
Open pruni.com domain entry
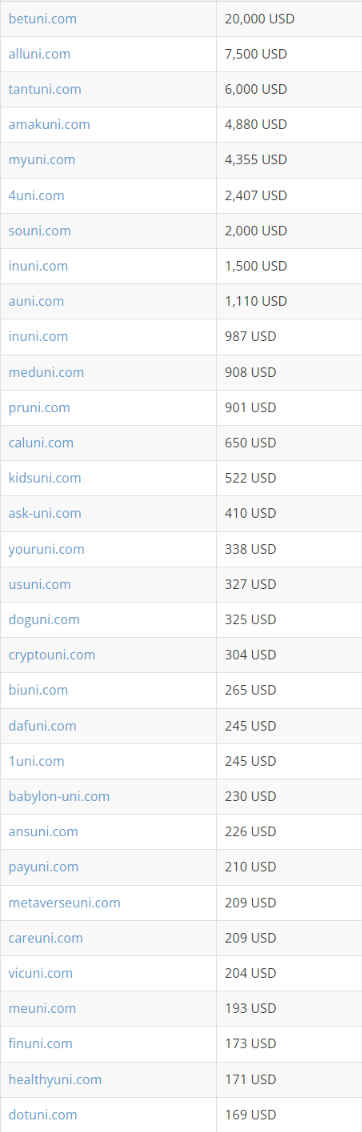pyautogui.click(x=40, y=408)
